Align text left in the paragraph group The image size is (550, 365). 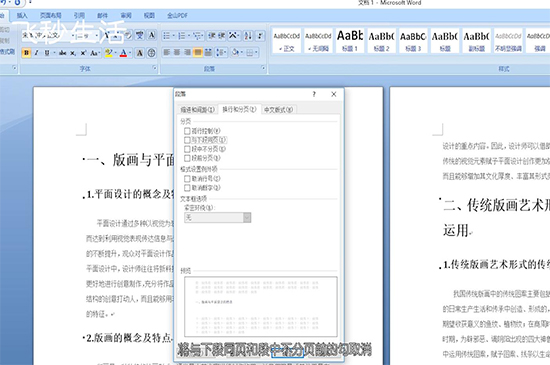[x=167, y=53]
